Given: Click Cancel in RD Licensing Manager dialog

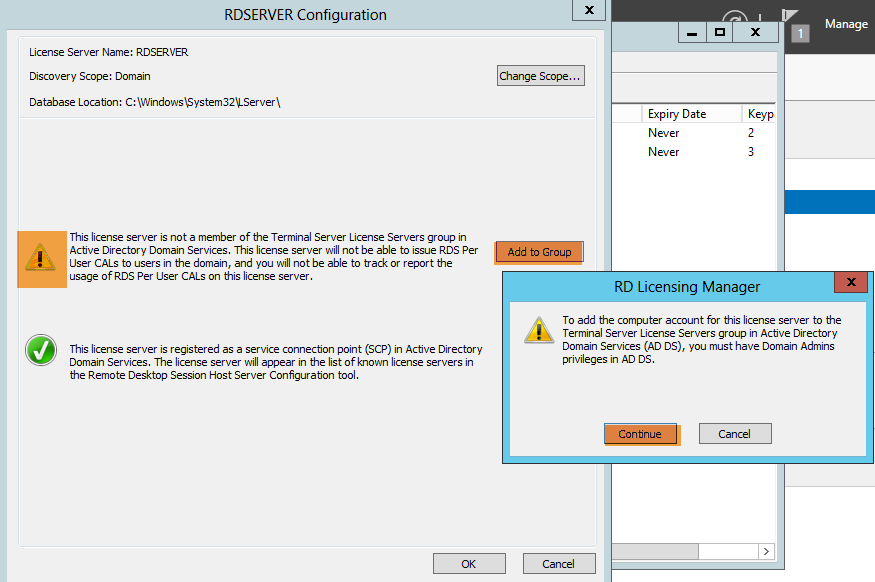Looking at the screenshot, I should [x=735, y=434].
